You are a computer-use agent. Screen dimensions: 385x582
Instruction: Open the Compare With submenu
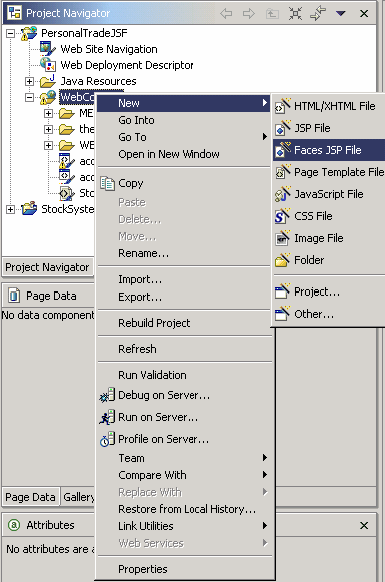pyautogui.click(x=183, y=475)
